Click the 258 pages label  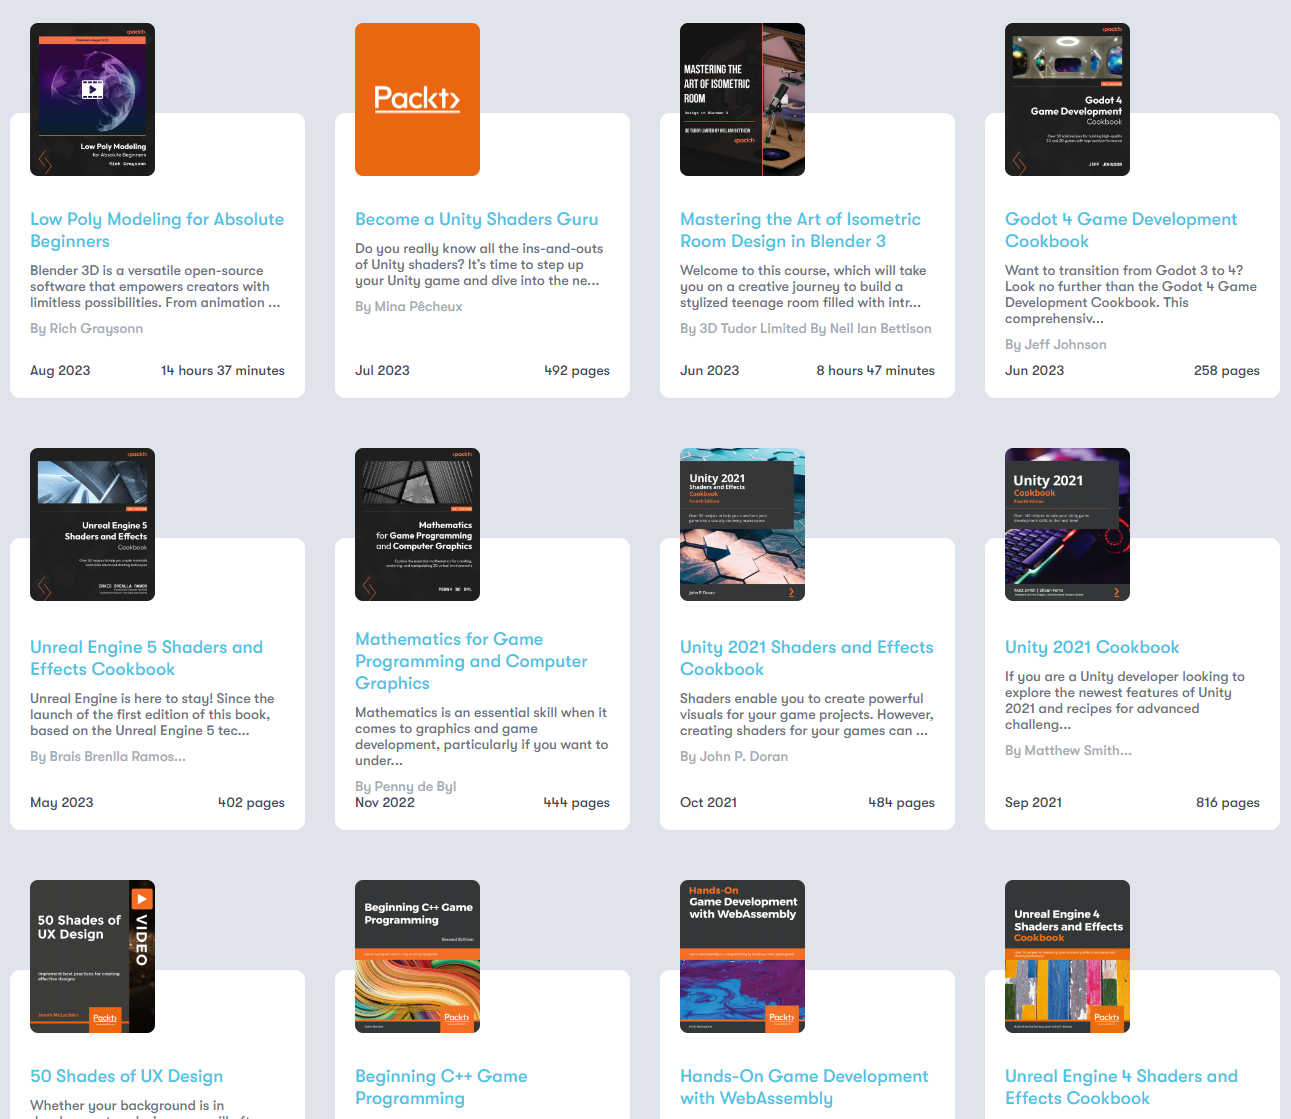[x=1227, y=370]
